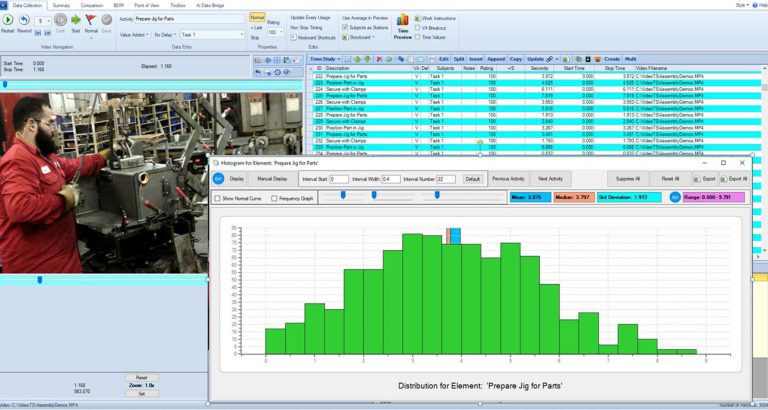The image size is (768, 410).
Task: Click the blue flag icon in video tools panel
Action: [x=259, y=72]
